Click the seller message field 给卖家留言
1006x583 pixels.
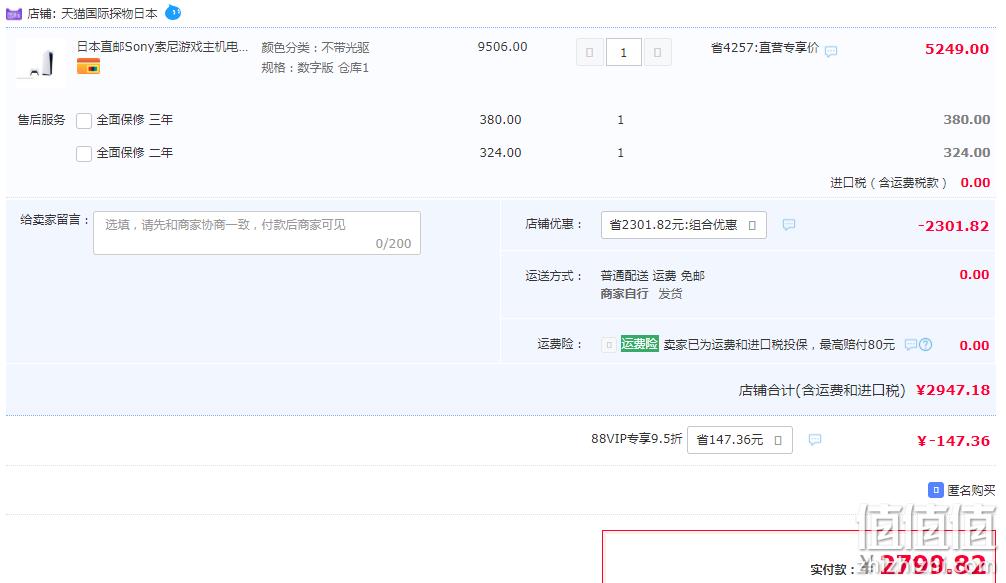[257, 233]
